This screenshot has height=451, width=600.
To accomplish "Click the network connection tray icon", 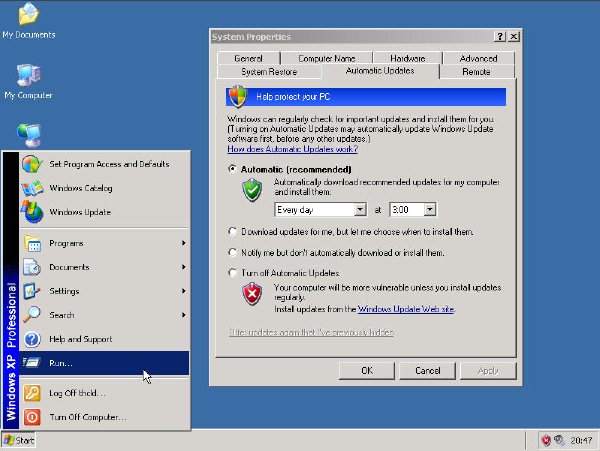I will click(x=559, y=441).
